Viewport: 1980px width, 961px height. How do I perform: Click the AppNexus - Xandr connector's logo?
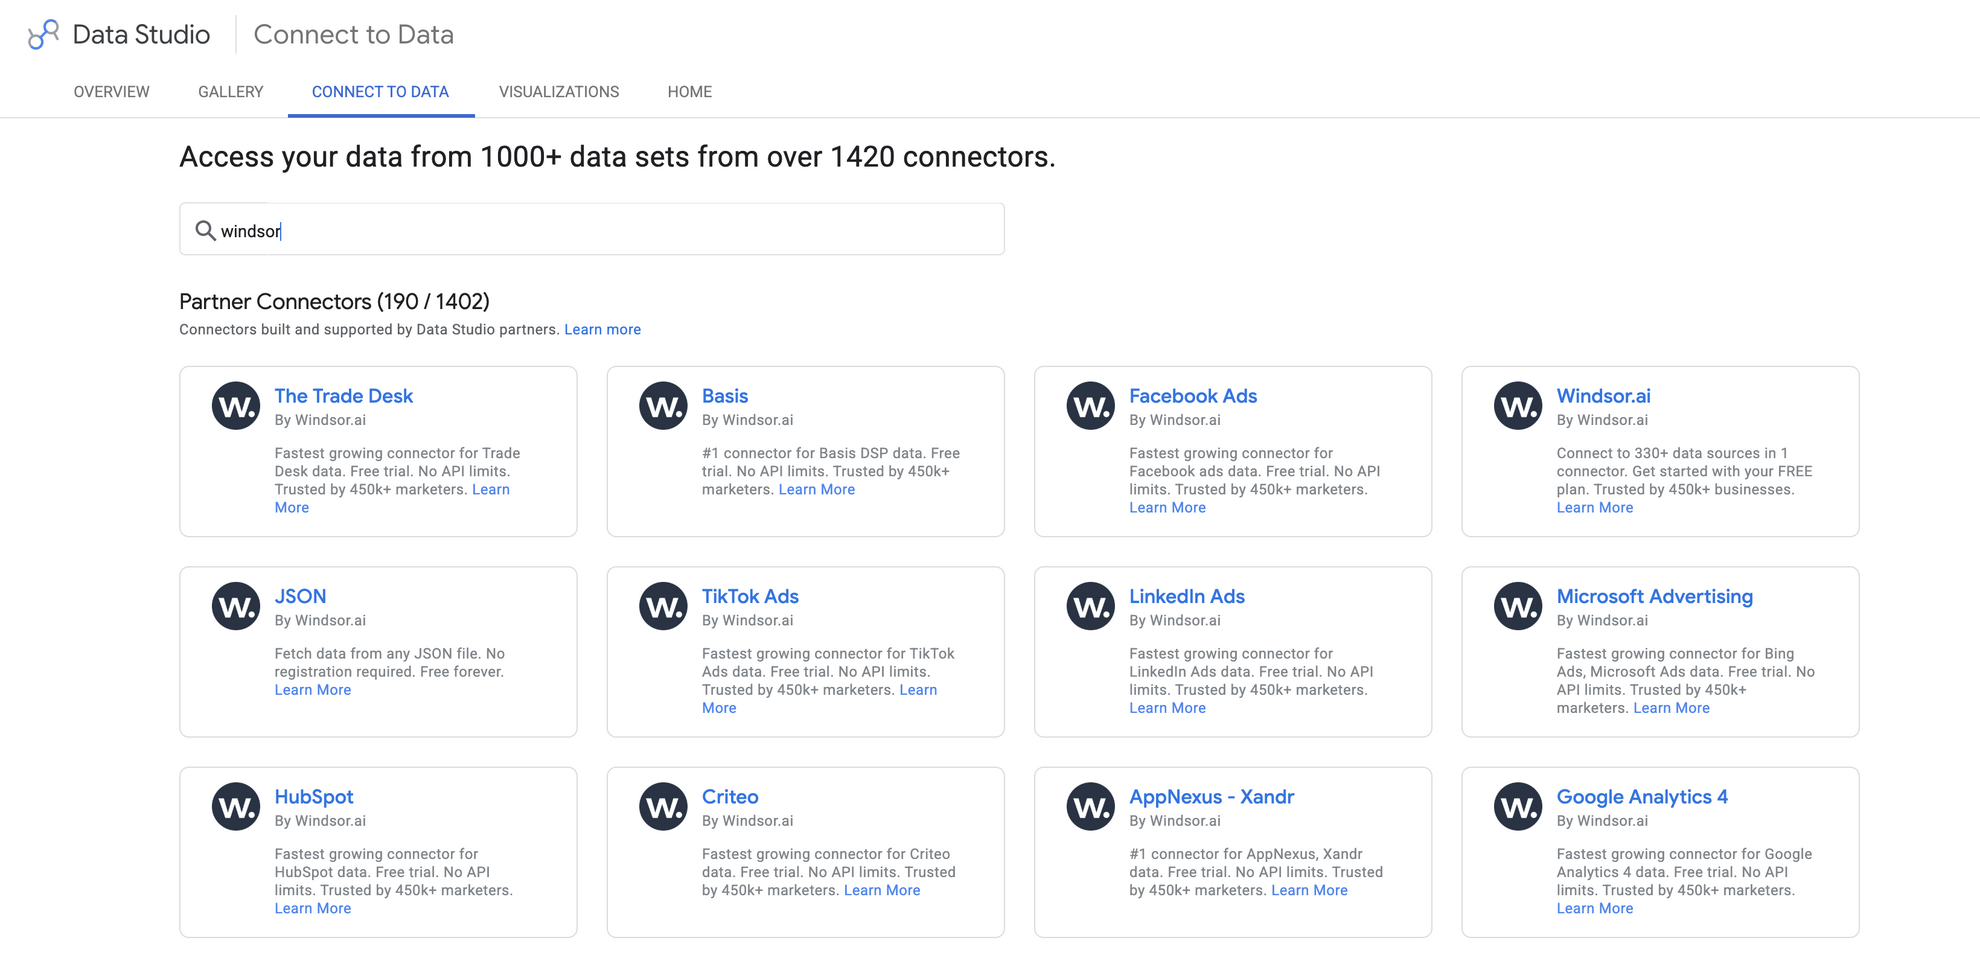1091,807
